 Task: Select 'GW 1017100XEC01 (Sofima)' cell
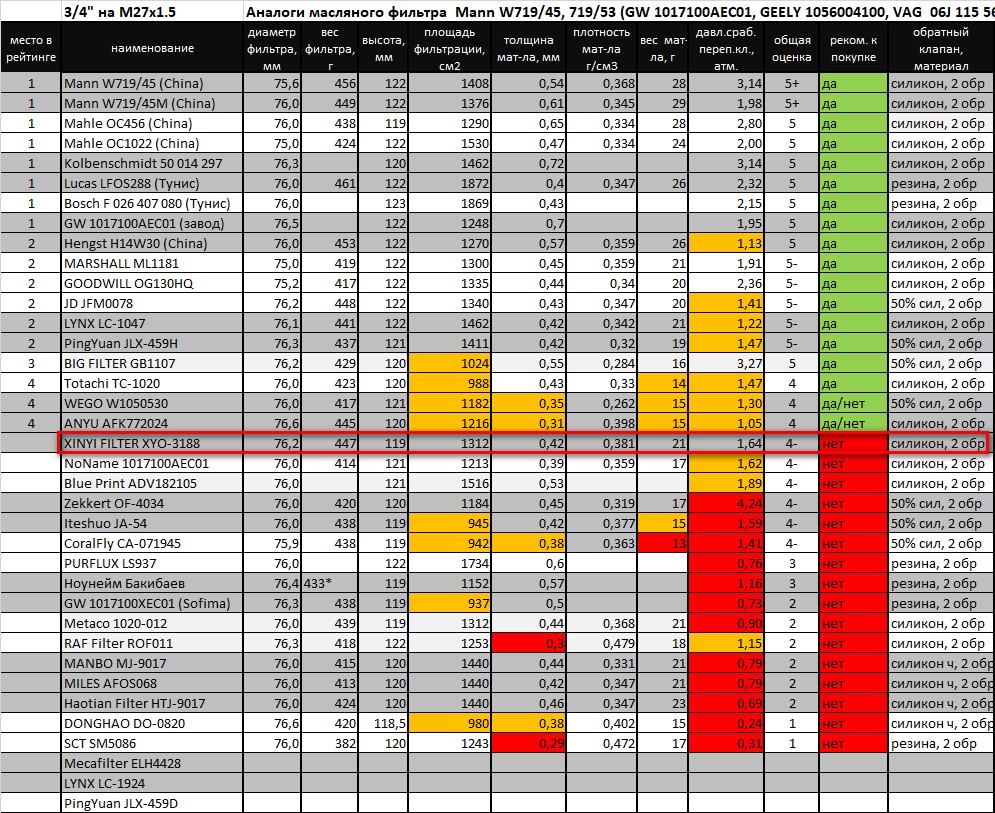click(152, 603)
